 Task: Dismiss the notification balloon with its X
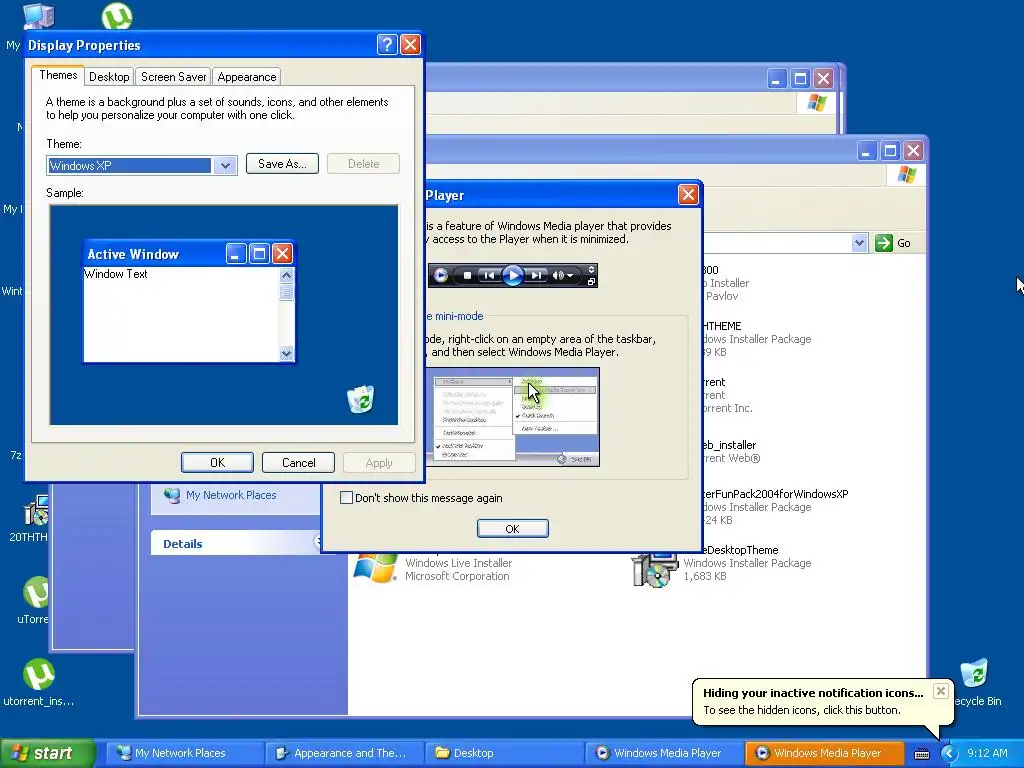[940, 691]
